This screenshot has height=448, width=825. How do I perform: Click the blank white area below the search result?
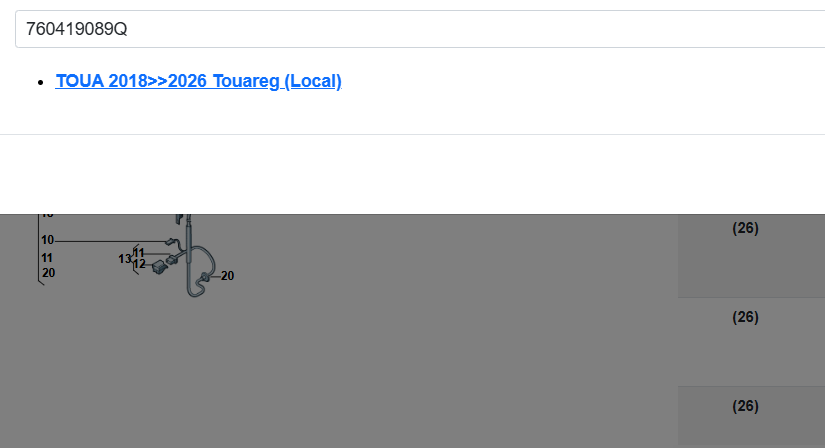(x=412, y=174)
